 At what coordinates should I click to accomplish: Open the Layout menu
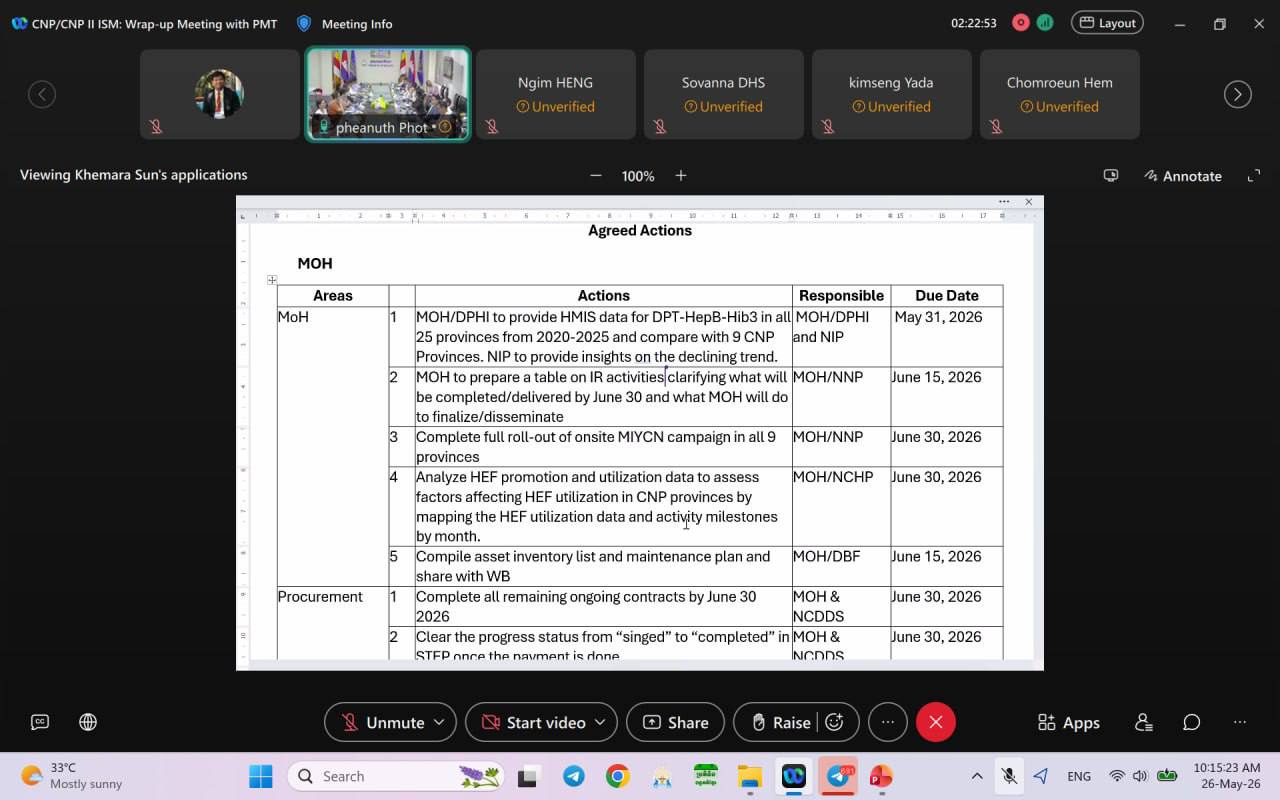click(1107, 23)
